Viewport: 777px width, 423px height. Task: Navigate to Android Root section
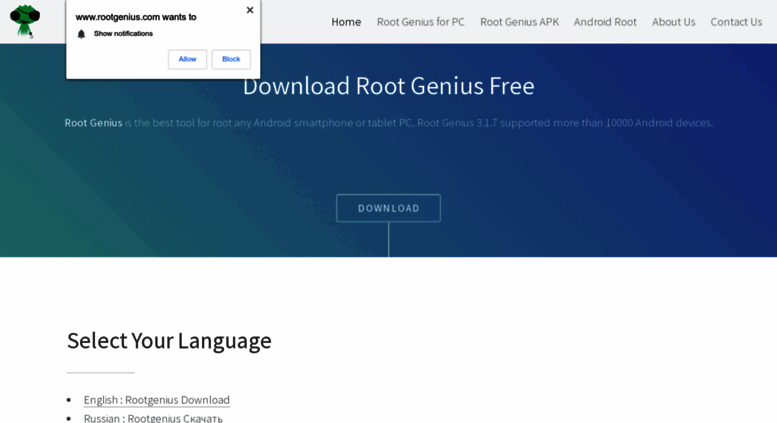[x=605, y=22]
